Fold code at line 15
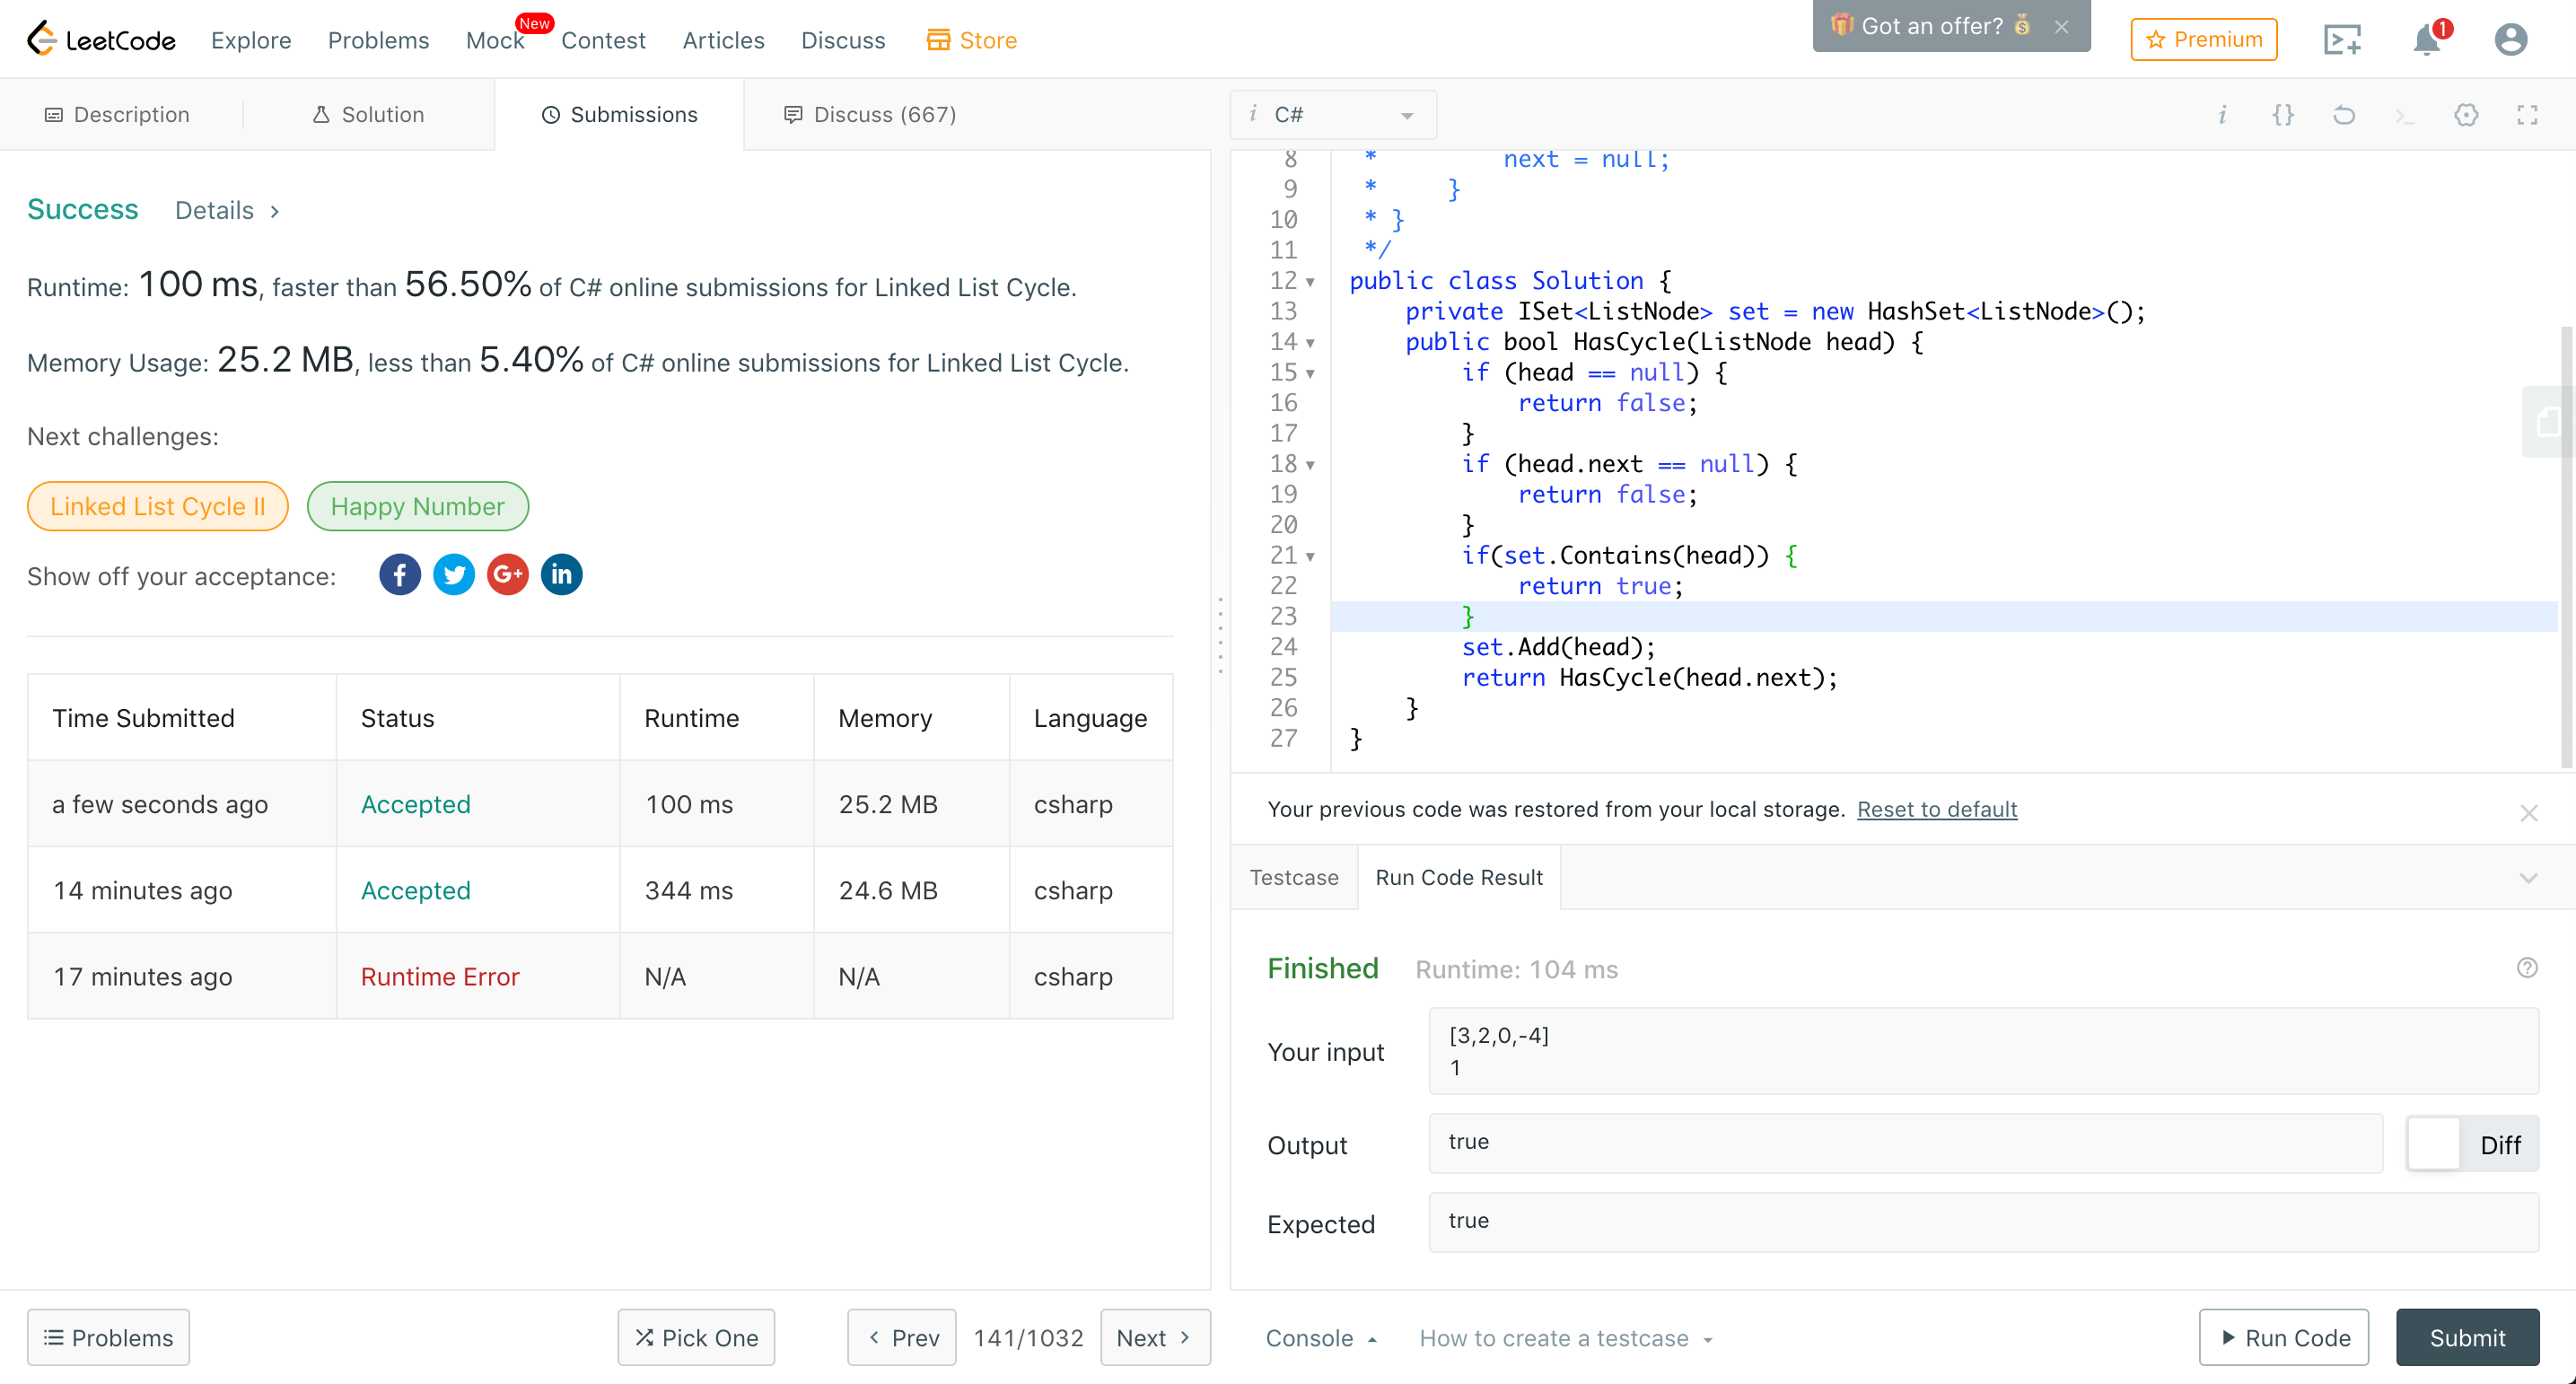This screenshot has height=1384, width=2576. (1310, 374)
